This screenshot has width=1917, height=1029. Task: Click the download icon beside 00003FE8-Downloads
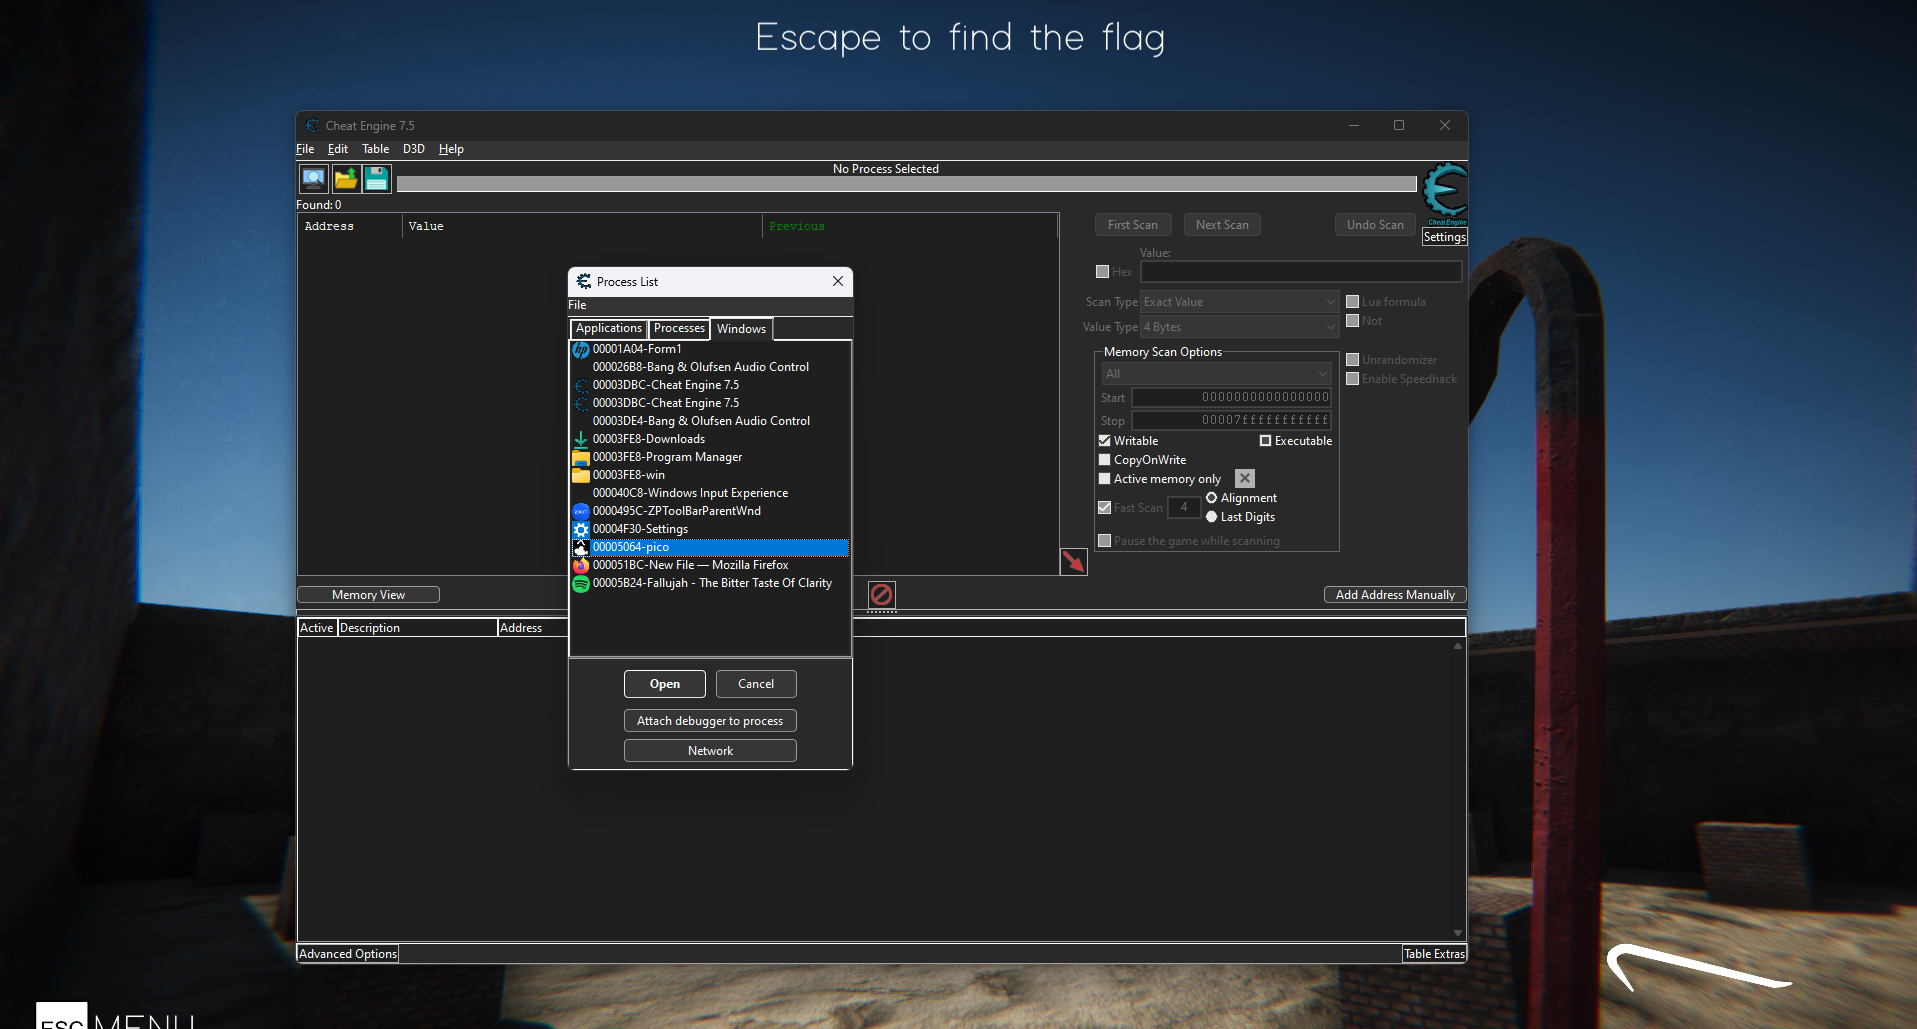pyautogui.click(x=581, y=439)
